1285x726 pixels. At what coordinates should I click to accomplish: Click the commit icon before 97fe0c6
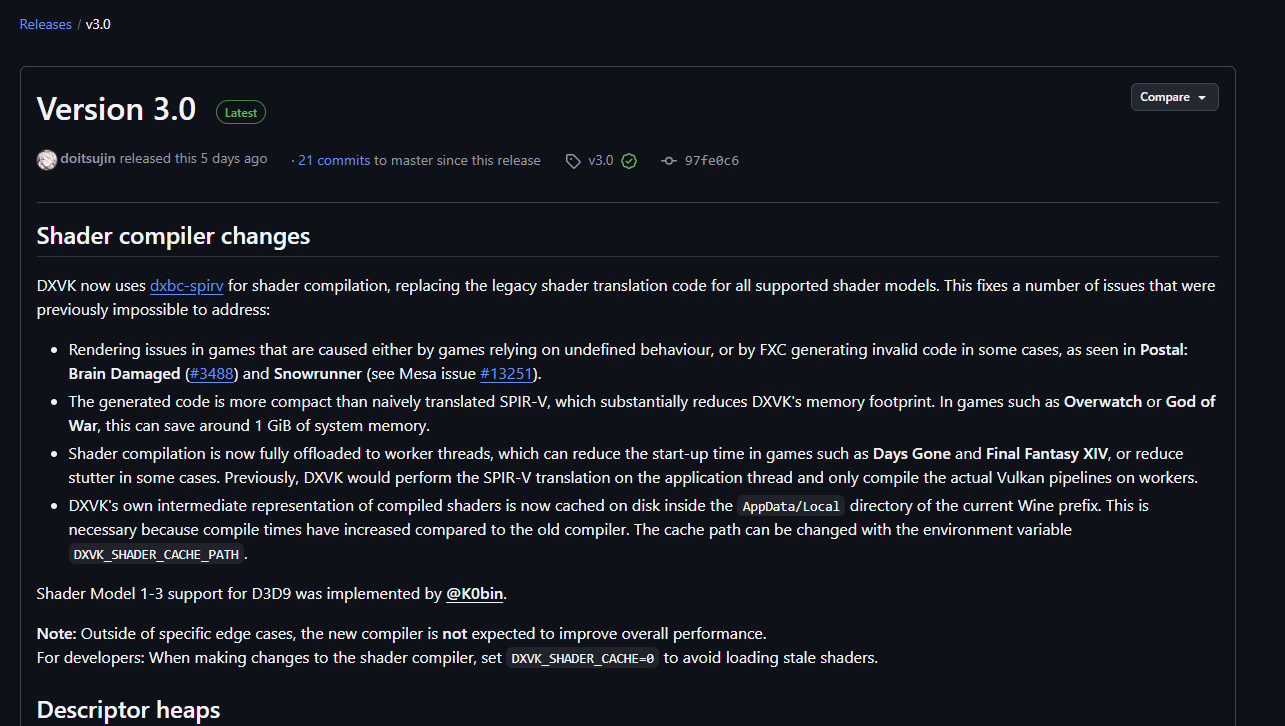coord(669,161)
